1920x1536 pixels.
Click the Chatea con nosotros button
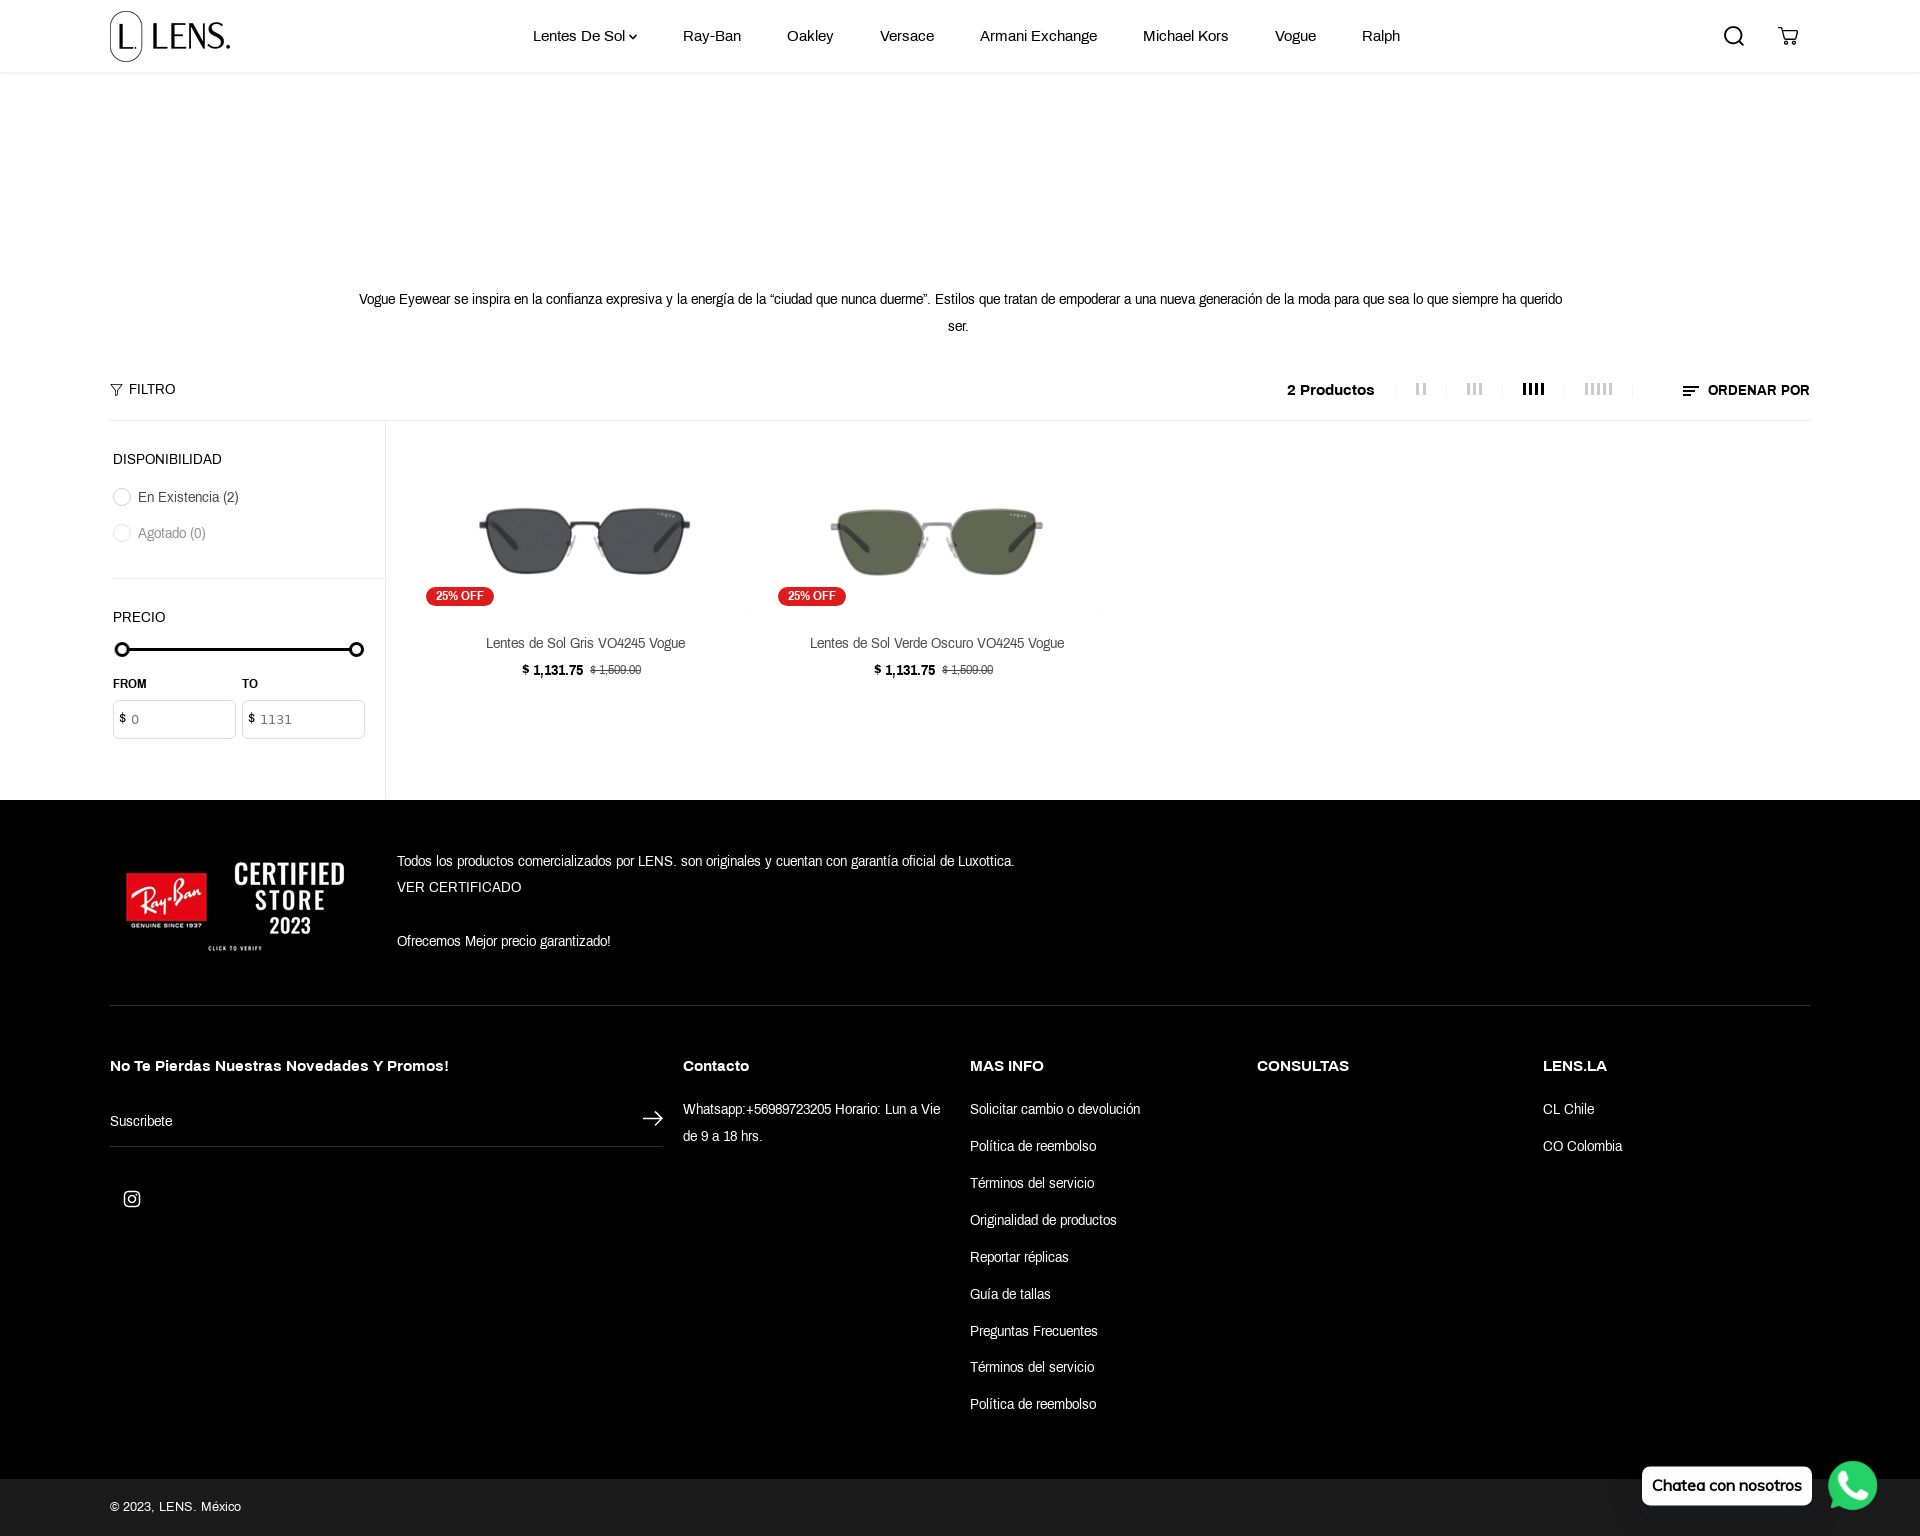tap(1727, 1486)
